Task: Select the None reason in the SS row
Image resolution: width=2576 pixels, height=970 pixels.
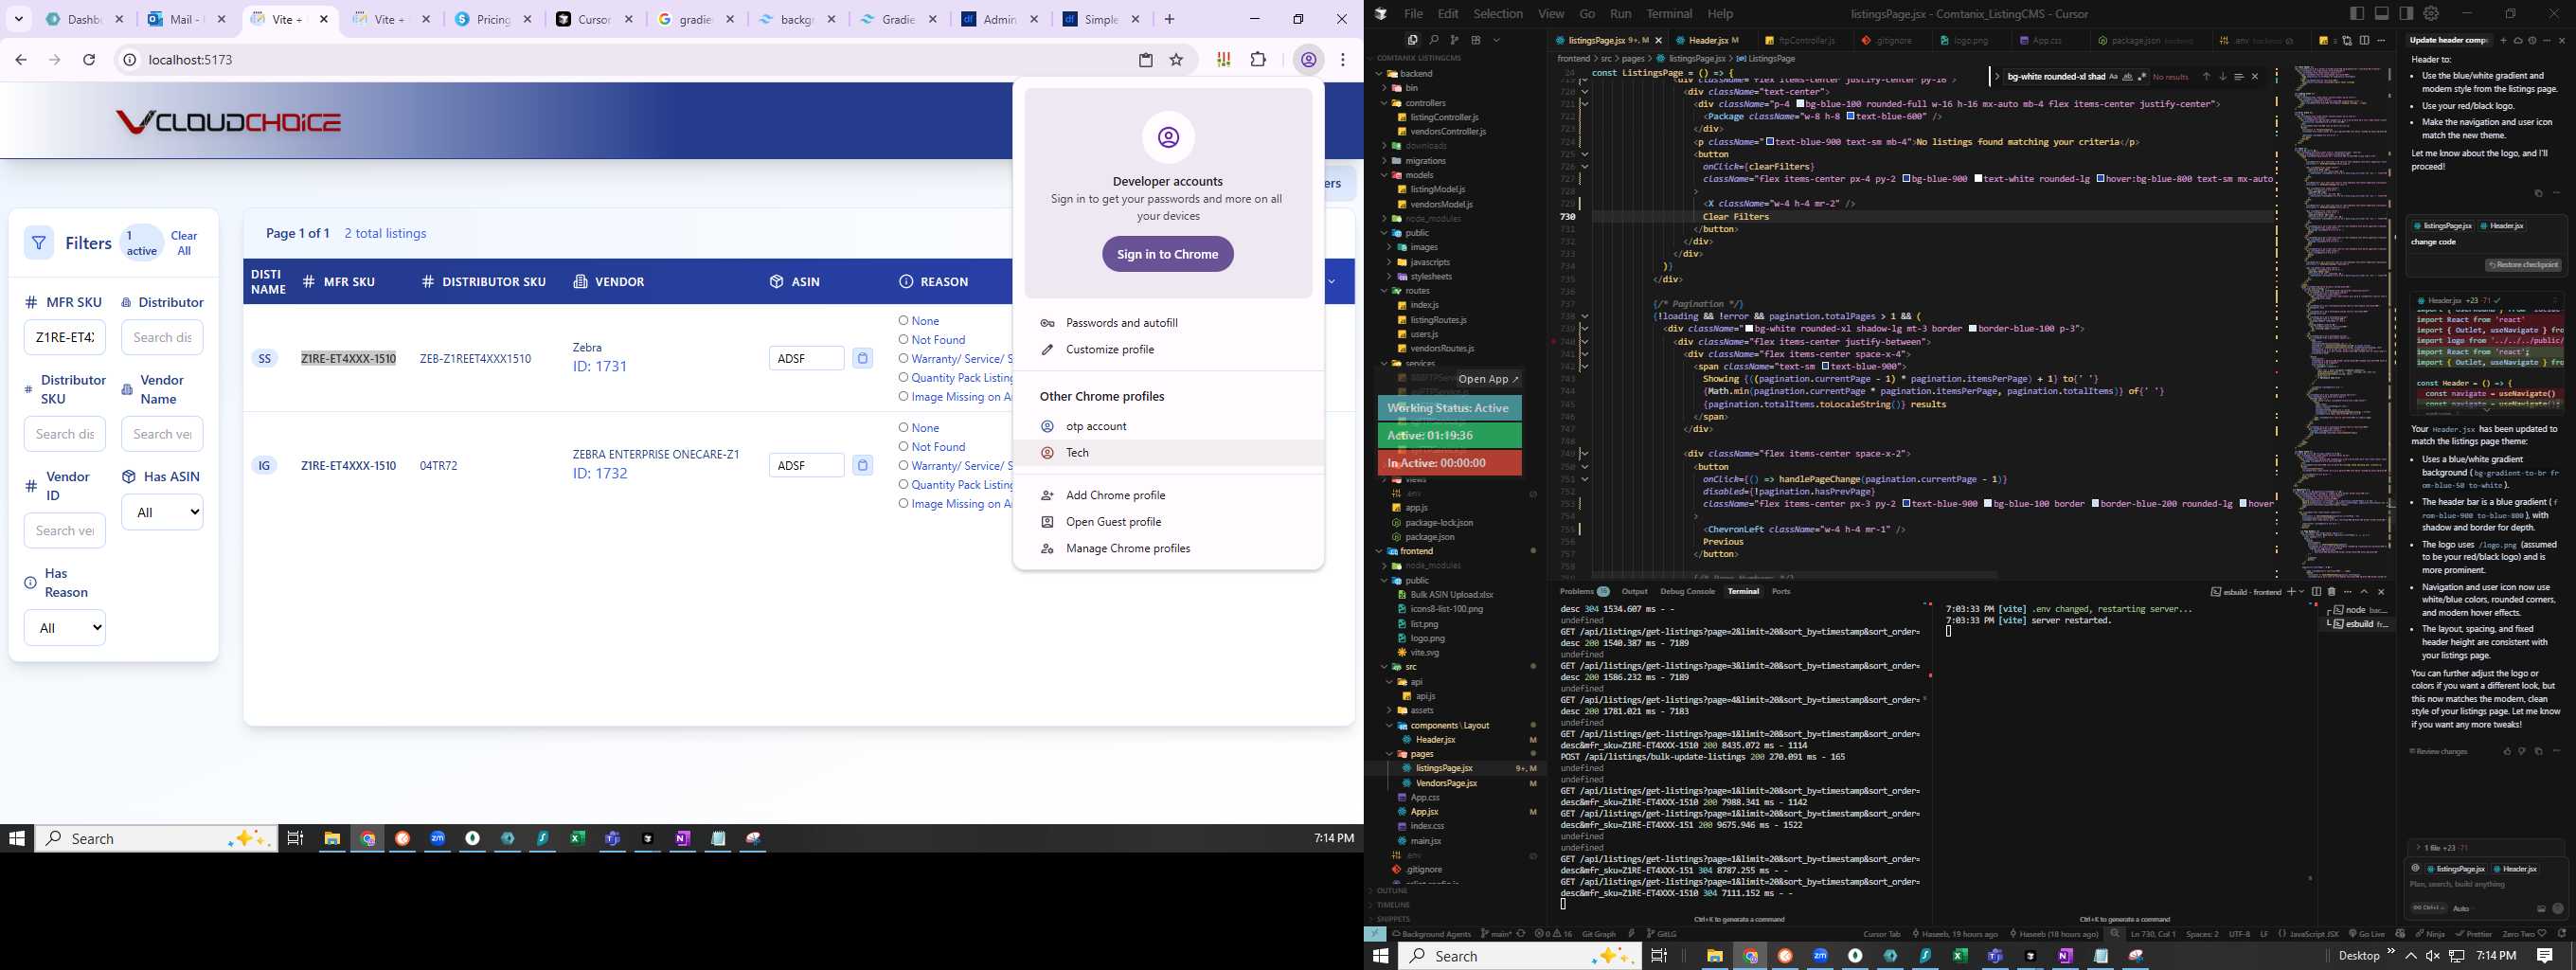Action: (x=903, y=321)
